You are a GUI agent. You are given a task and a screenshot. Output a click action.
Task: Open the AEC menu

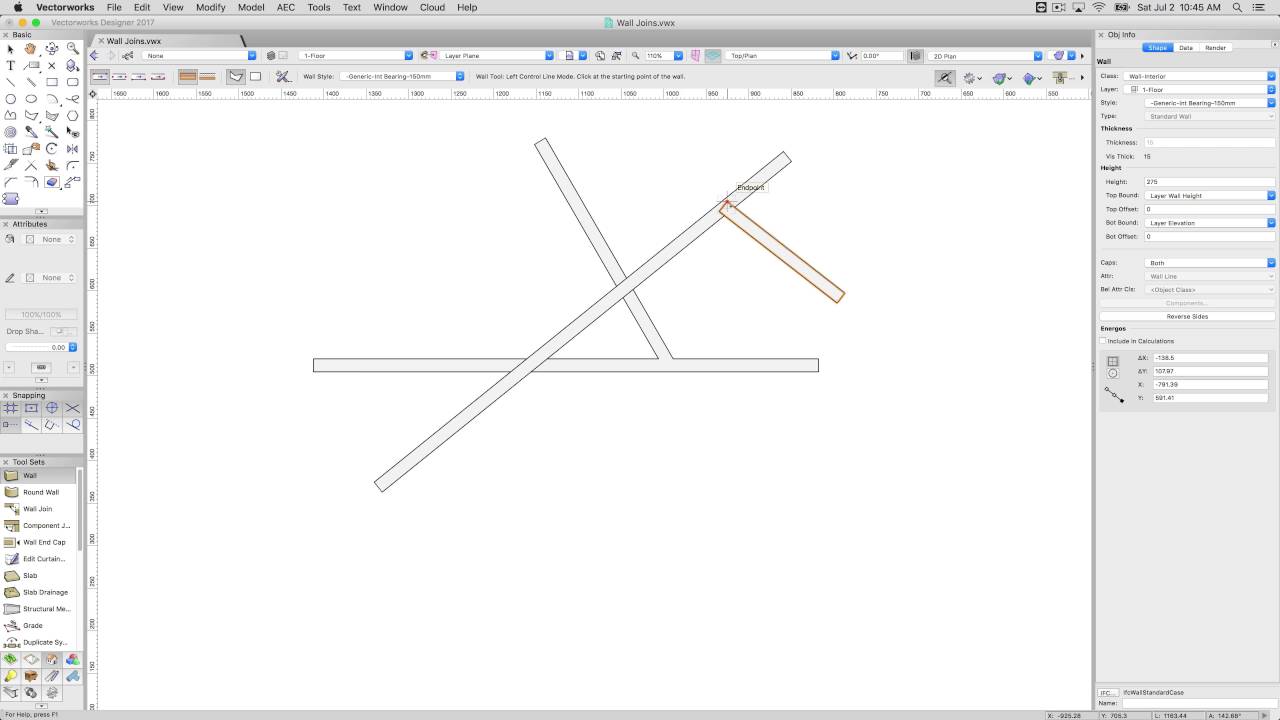point(286,7)
